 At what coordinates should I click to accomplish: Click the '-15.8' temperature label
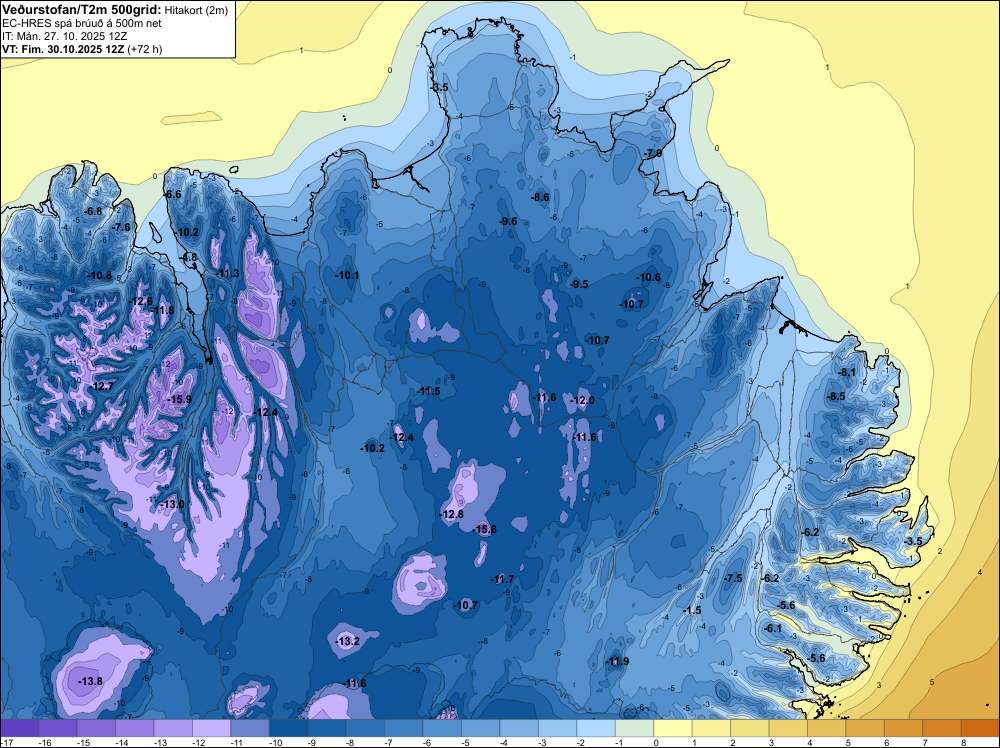[485, 529]
